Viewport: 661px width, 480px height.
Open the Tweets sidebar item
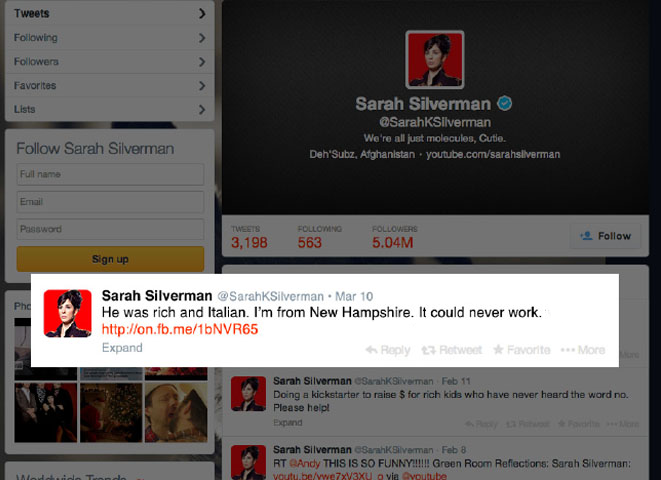tap(110, 13)
